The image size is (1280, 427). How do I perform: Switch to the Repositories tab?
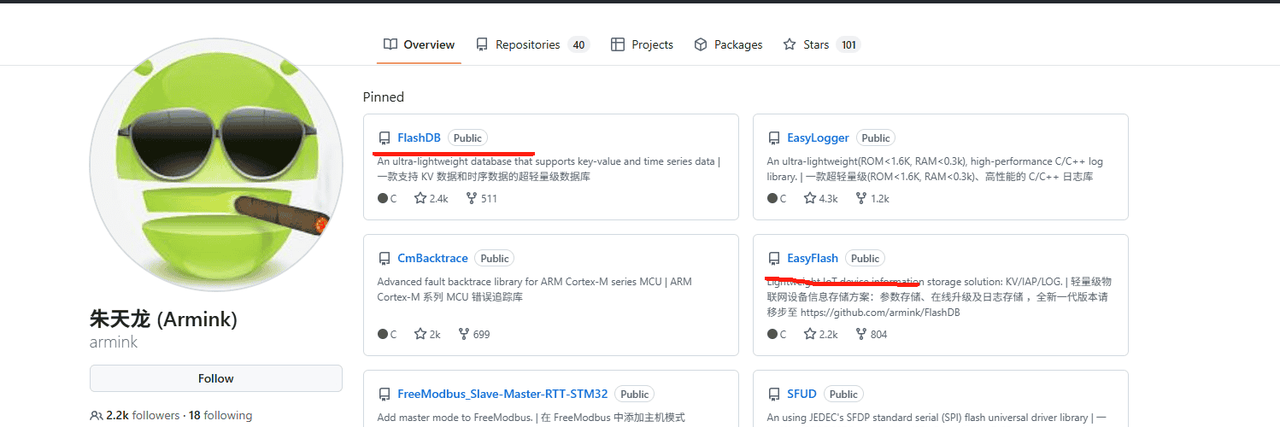click(x=531, y=45)
